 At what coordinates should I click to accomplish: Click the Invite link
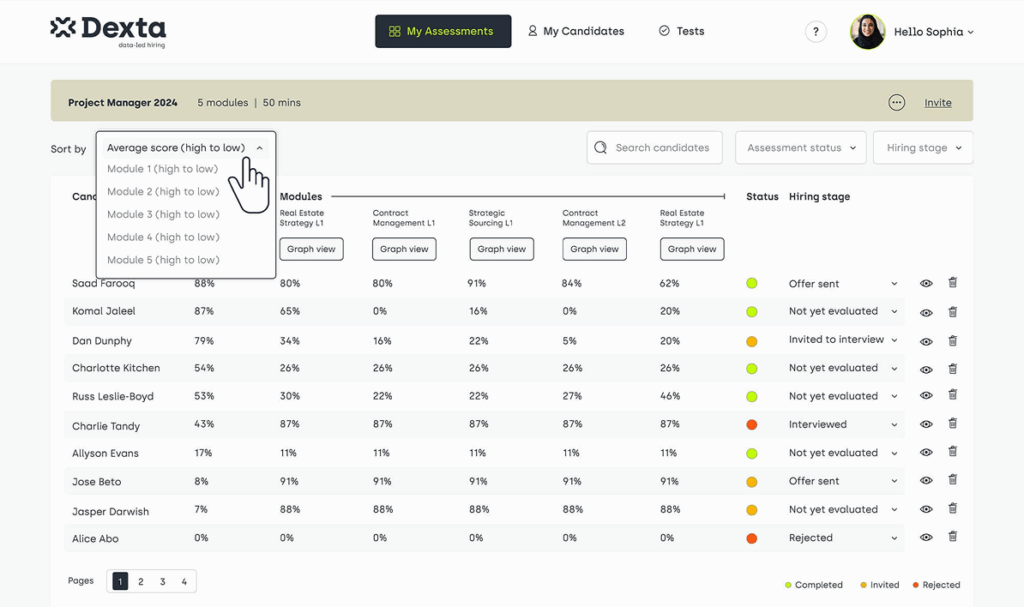[937, 103]
